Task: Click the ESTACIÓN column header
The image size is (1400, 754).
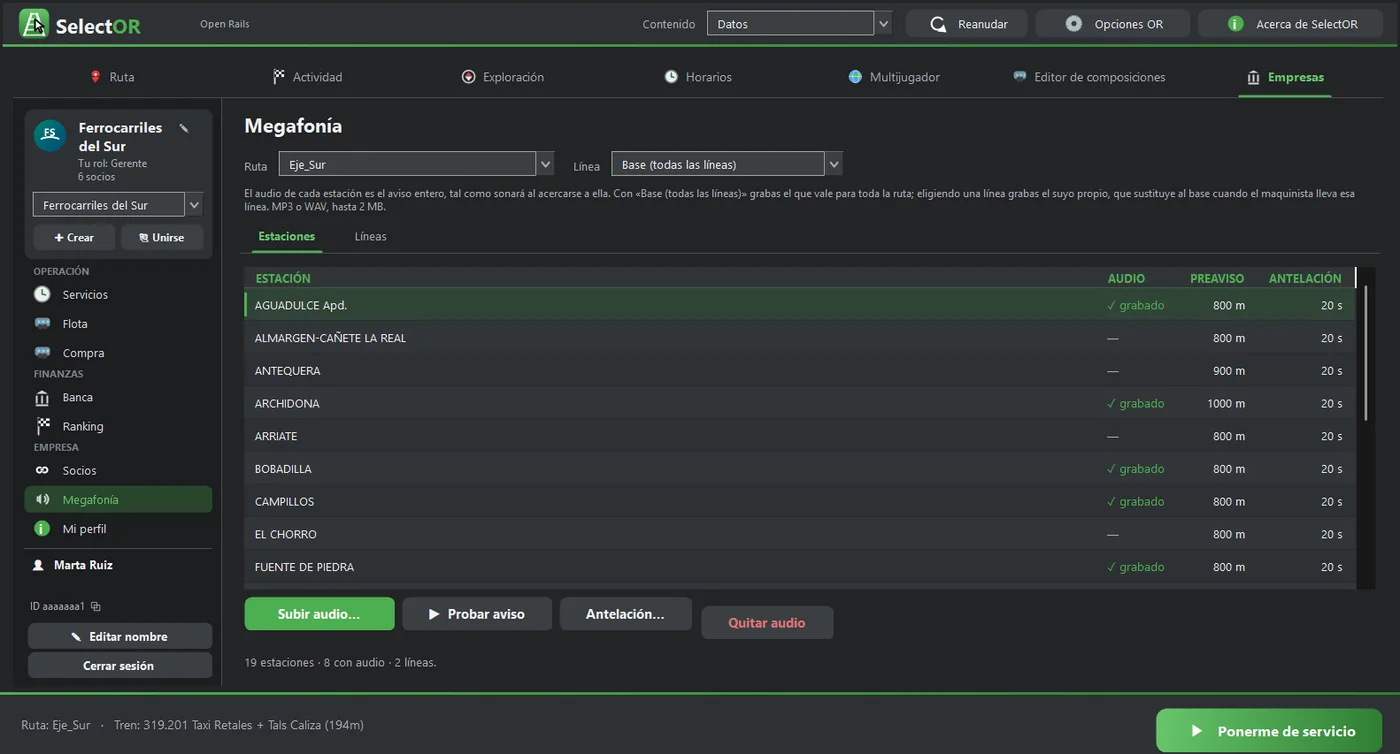Action: (283, 278)
